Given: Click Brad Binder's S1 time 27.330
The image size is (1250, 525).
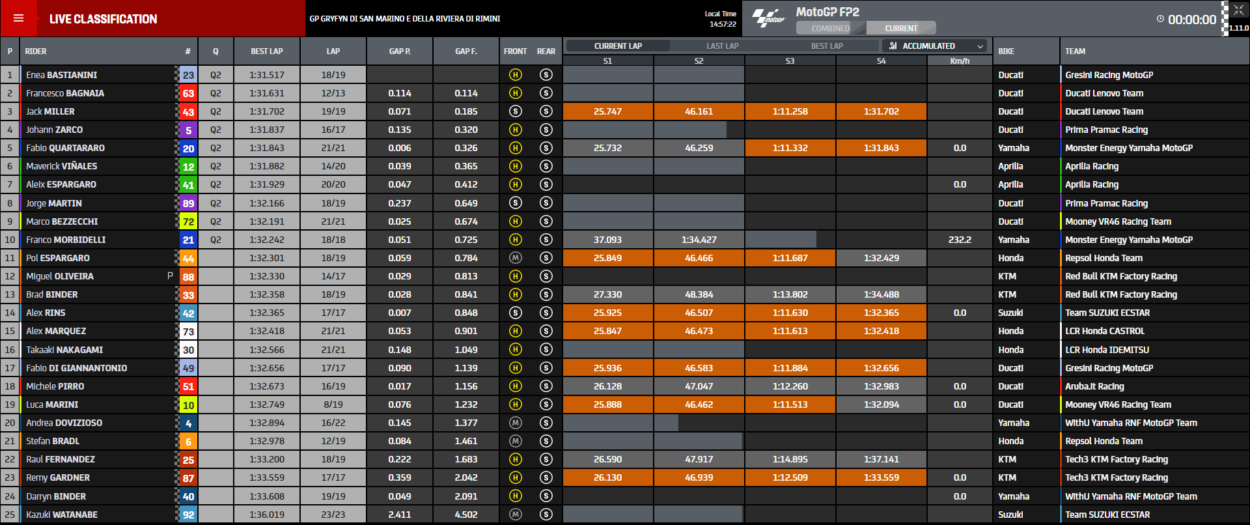Looking at the screenshot, I should click(608, 295).
